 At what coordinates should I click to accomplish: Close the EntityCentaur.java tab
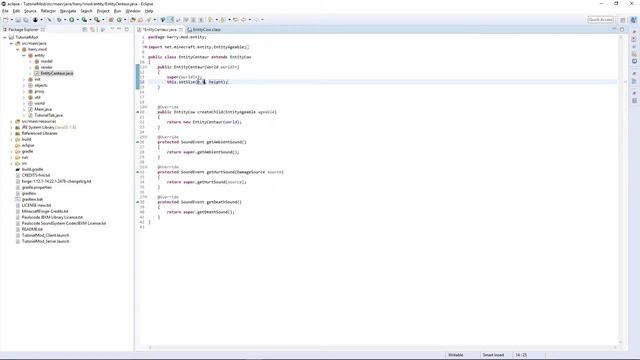(181, 30)
